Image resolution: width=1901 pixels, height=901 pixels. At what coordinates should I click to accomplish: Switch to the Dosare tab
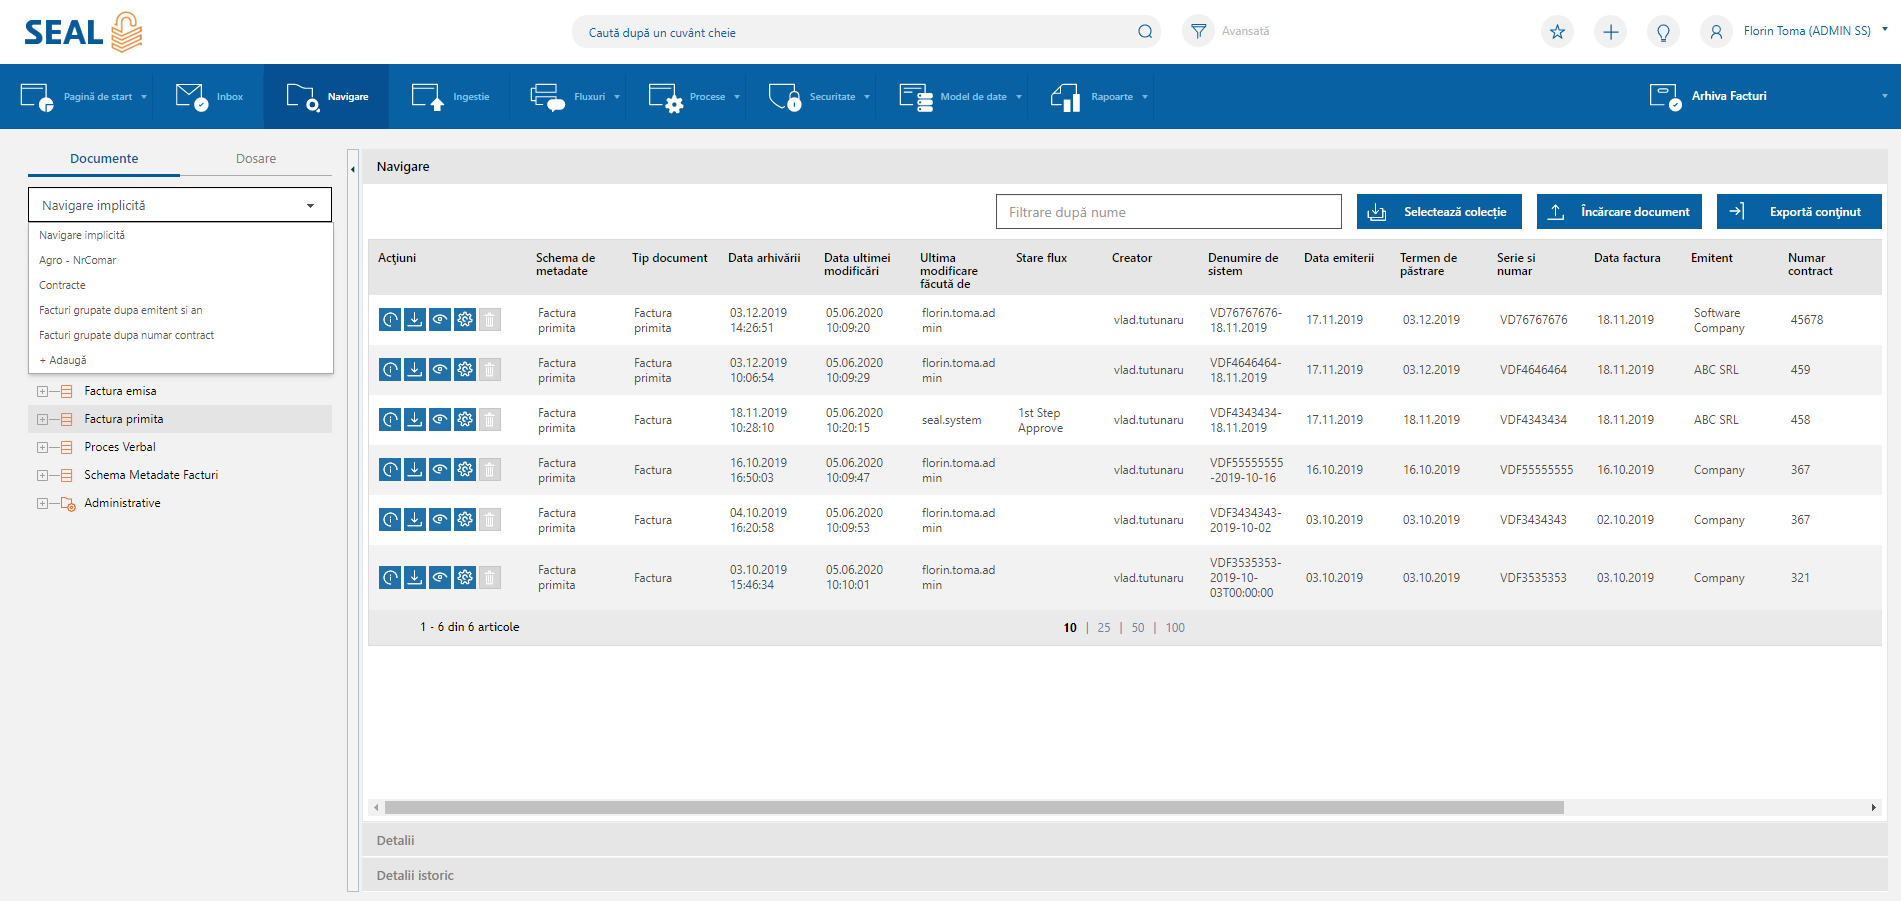256,159
